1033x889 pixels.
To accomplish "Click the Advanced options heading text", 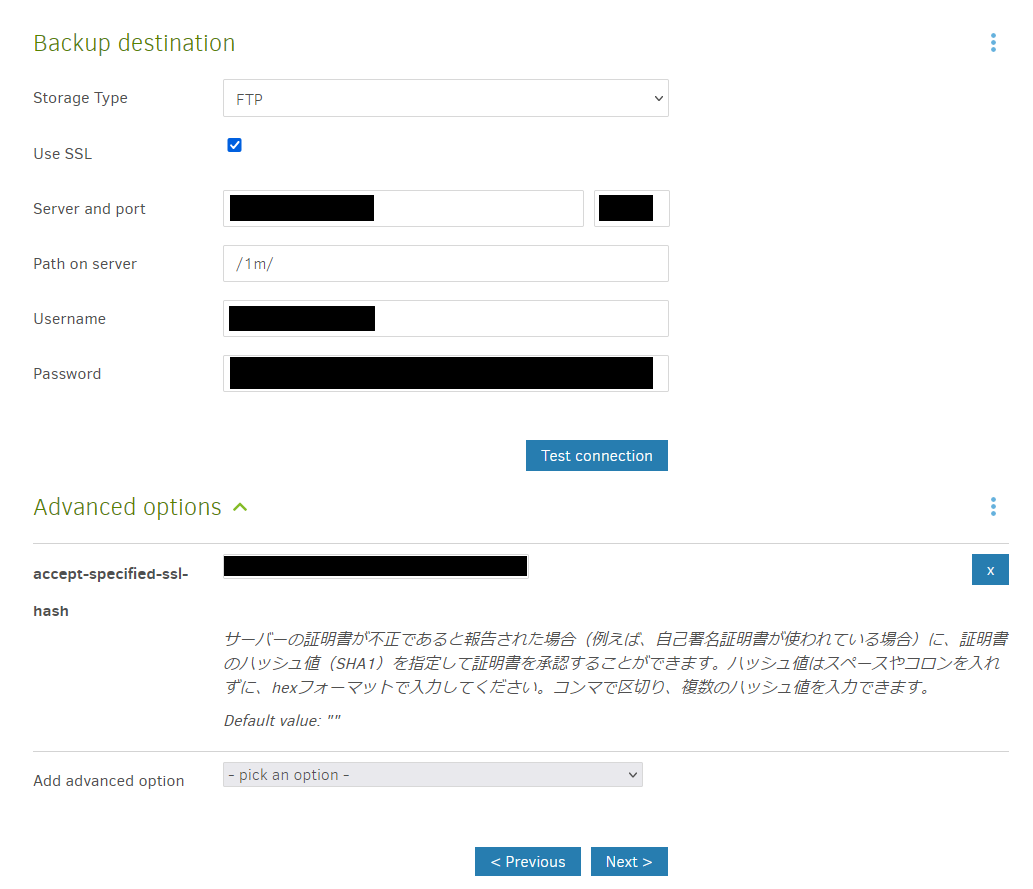I will point(127,507).
